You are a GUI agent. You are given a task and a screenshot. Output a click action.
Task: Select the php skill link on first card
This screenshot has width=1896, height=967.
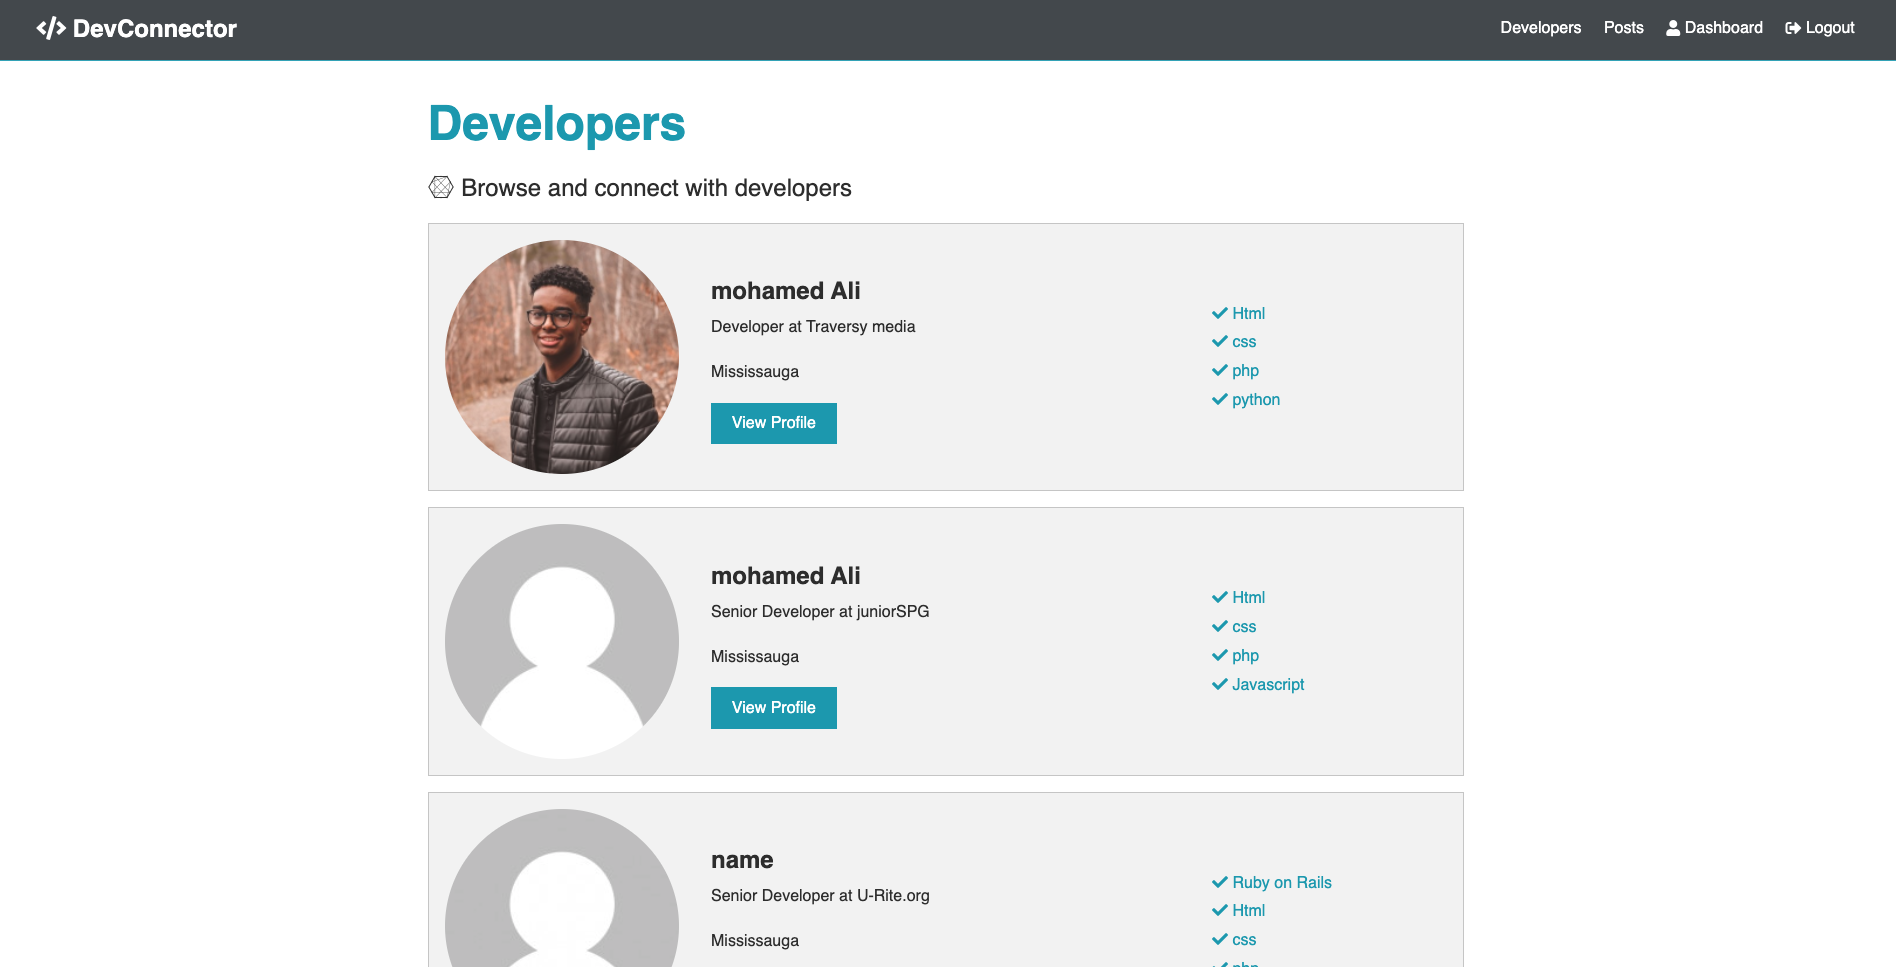point(1245,370)
